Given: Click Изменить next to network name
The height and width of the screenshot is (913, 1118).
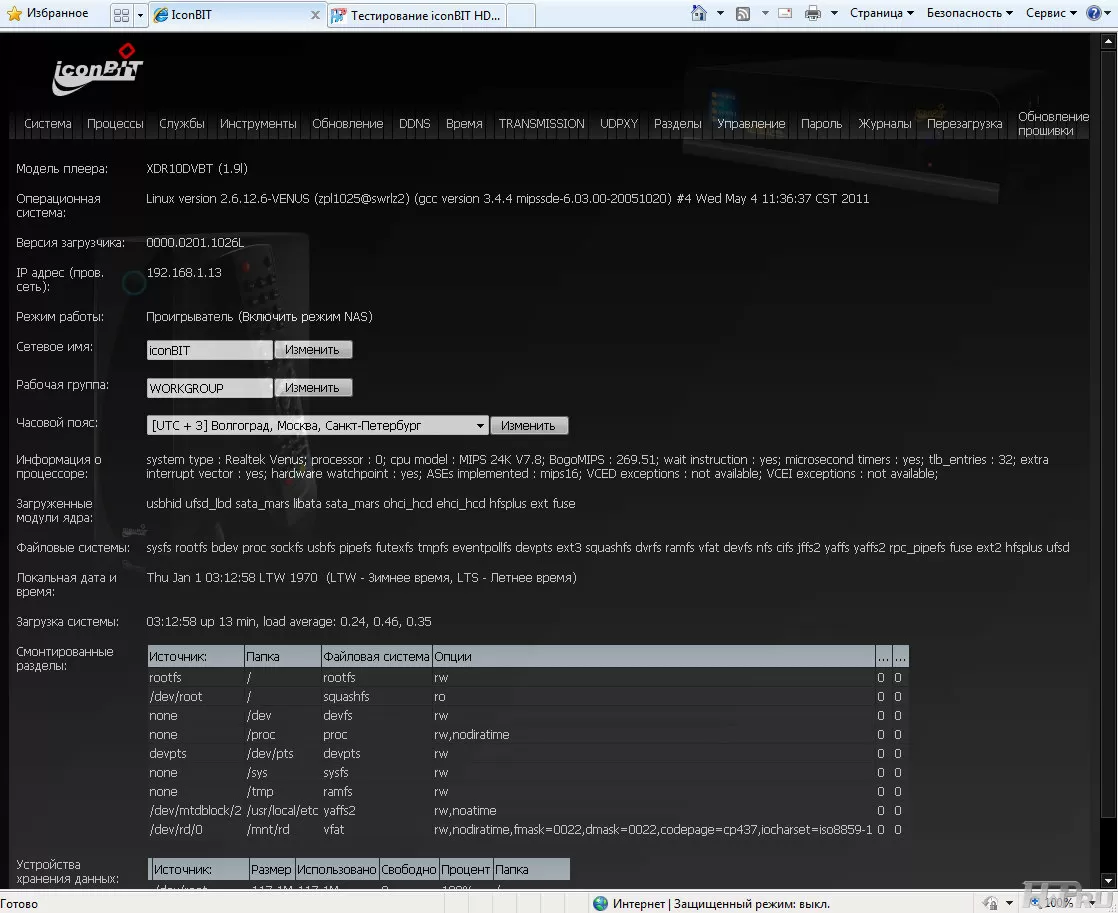Looking at the screenshot, I should 313,350.
